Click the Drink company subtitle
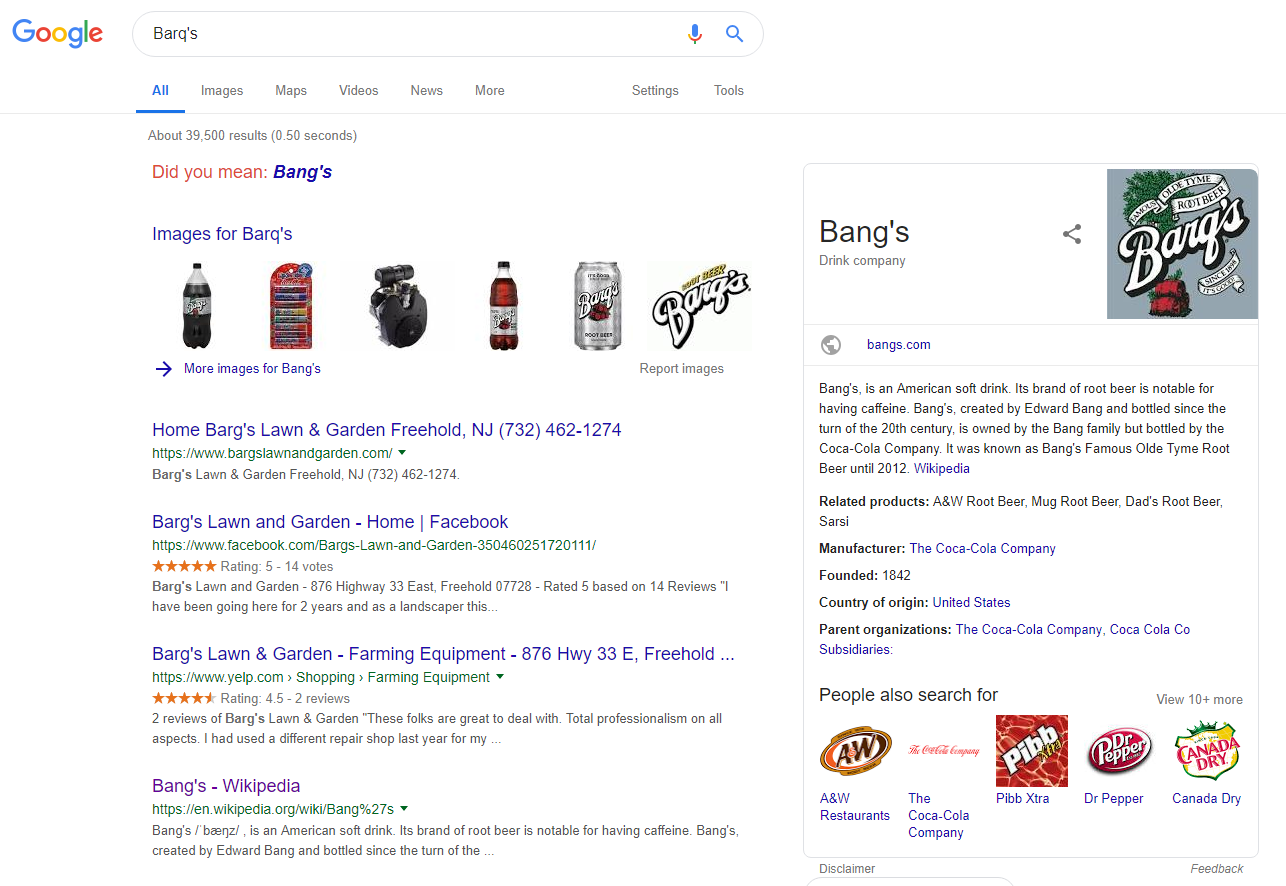The image size is (1286, 886). pos(862,261)
